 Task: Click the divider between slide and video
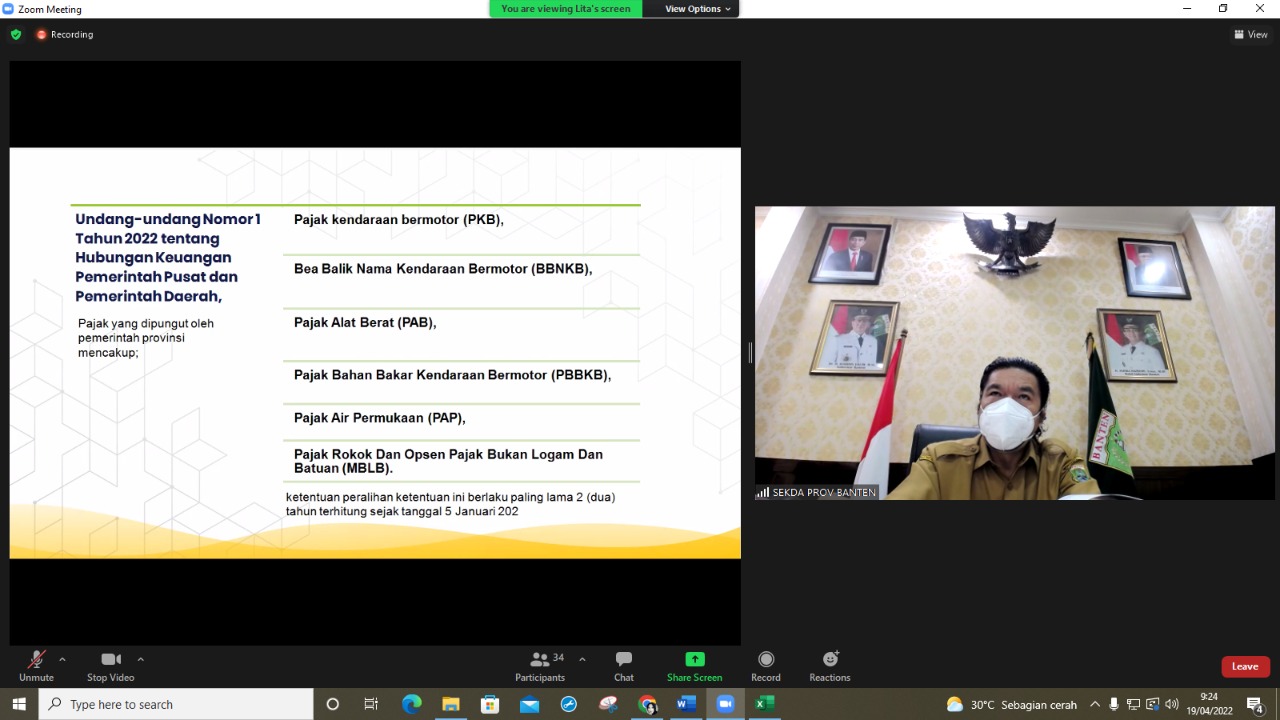tap(750, 352)
